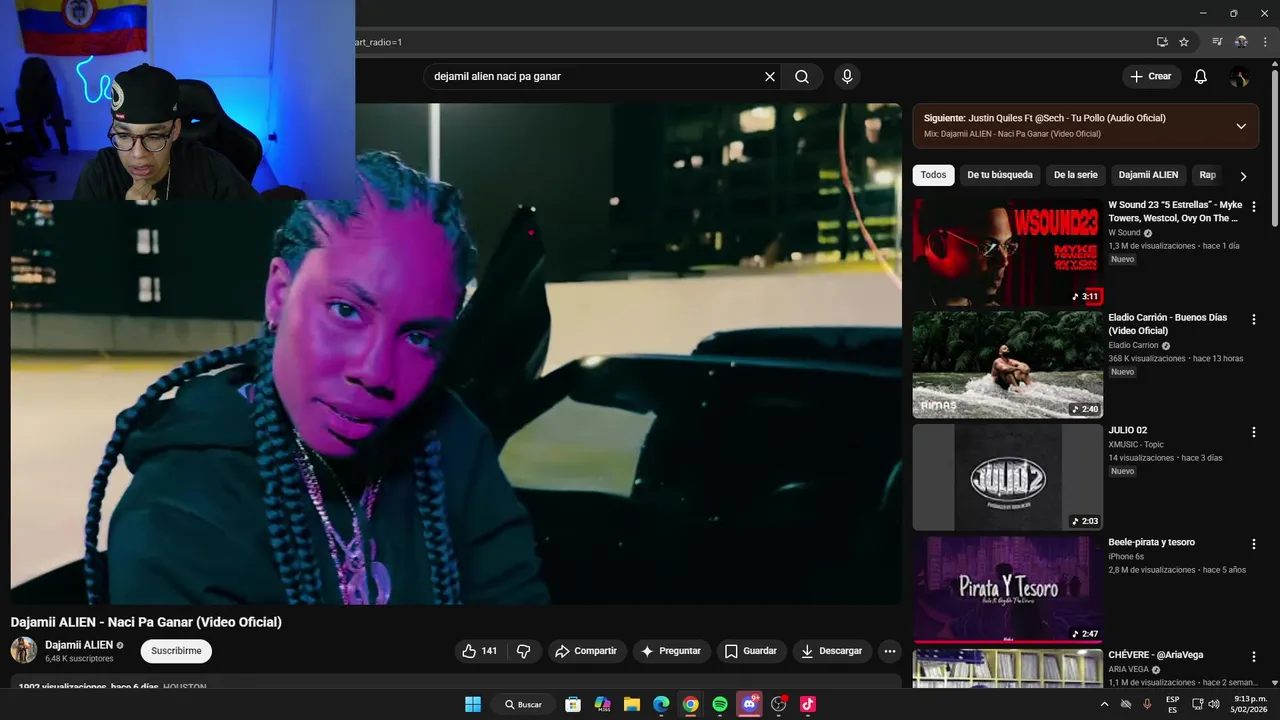Open Microsoft Store from the taskbar
The height and width of the screenshot is (720, 1280).
pos(573,704)
